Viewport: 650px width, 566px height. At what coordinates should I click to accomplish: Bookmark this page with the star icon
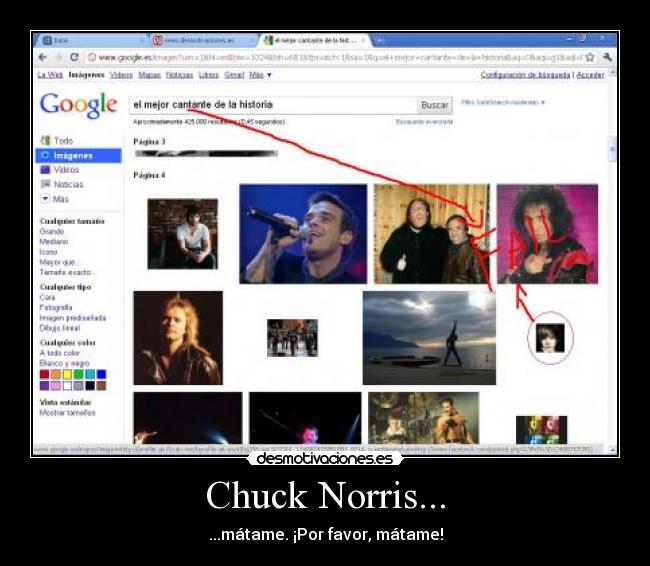(x=590, y=57)
